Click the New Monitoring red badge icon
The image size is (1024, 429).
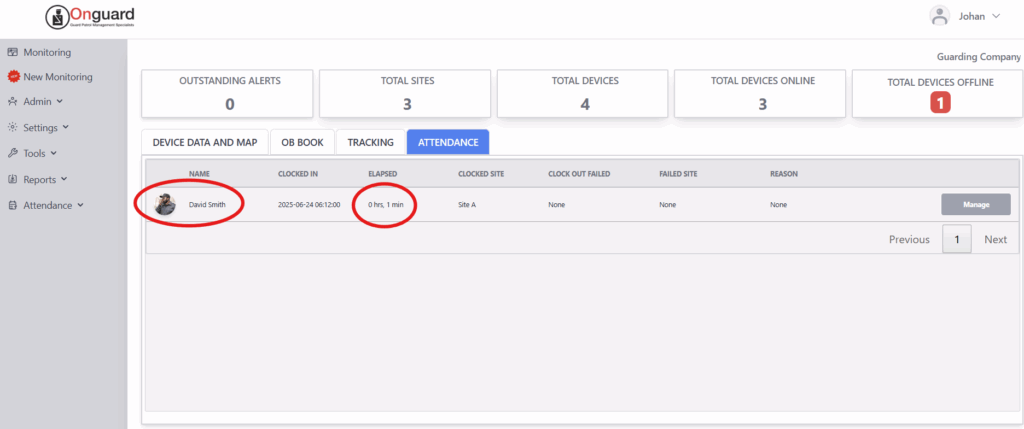click(12, 77)
